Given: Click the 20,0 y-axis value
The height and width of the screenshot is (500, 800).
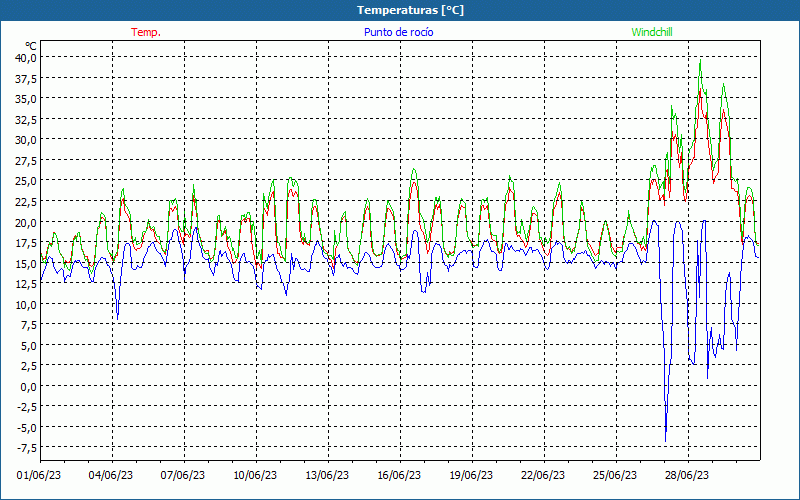Looking at the screenshot, I should [26, 222].
